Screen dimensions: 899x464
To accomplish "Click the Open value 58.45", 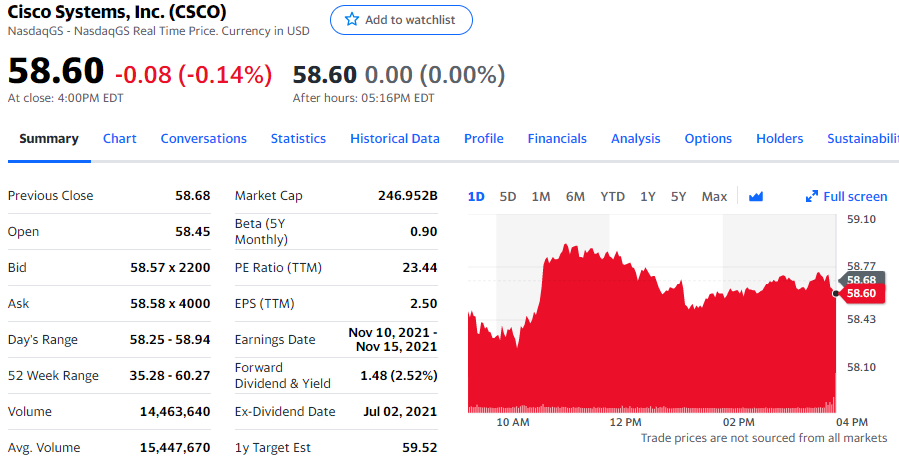I will coord(193,232).
